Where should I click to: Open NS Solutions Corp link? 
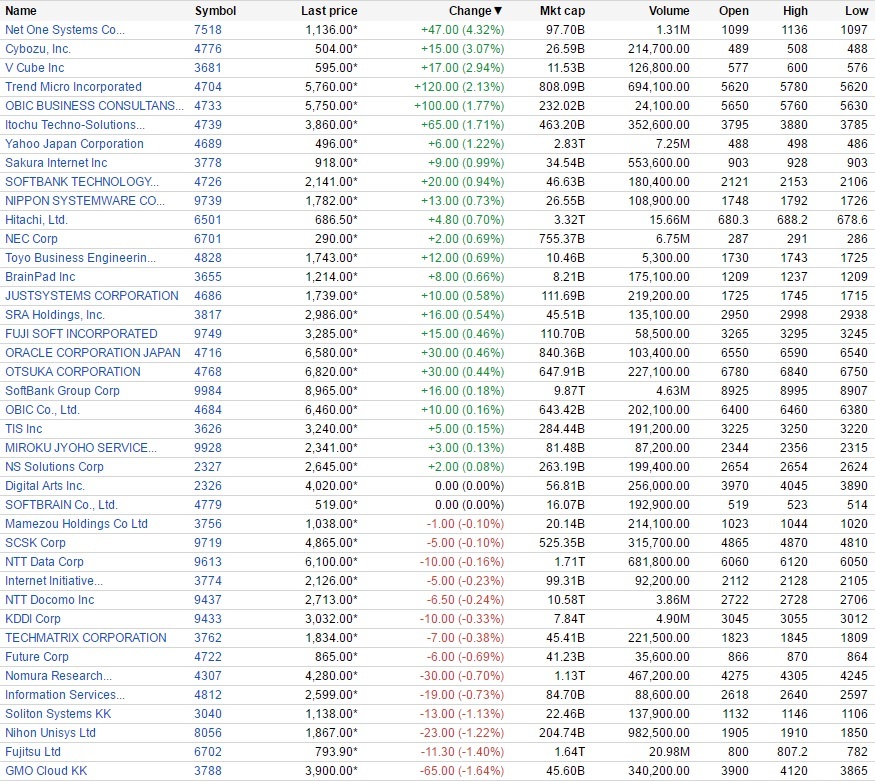click(54, 466)
